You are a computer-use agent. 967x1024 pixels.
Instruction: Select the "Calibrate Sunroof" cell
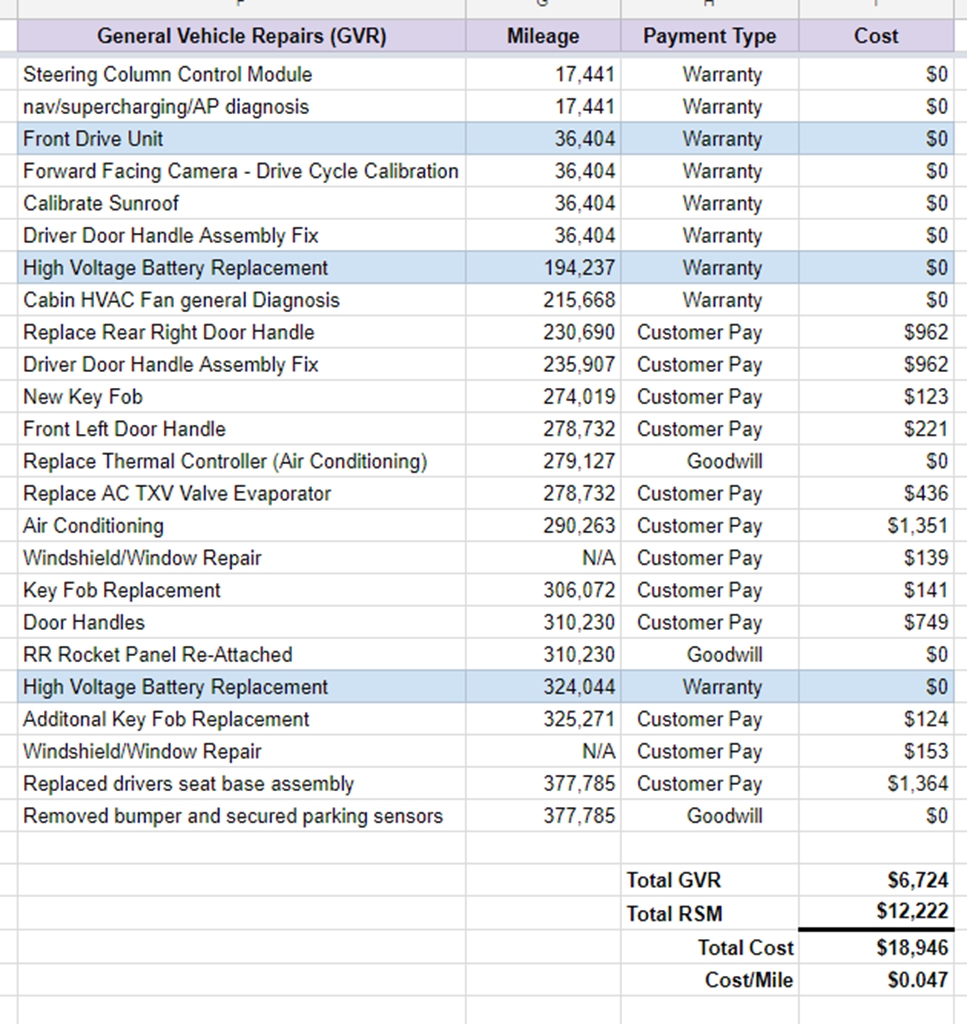coord(242,203)
